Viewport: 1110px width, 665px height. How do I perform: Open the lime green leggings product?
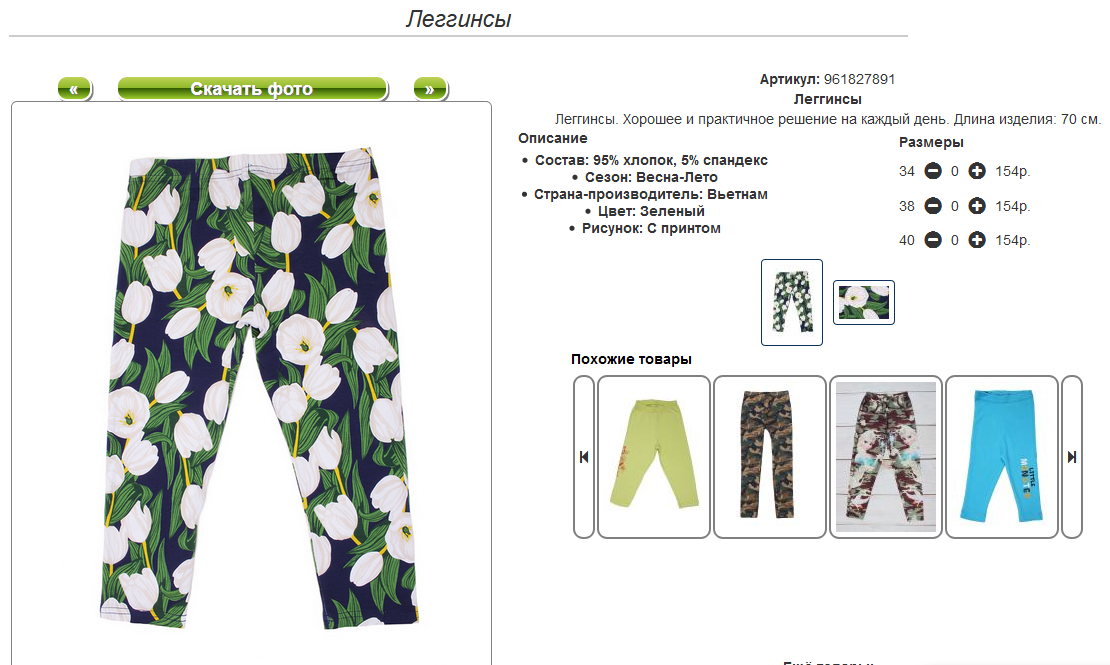[653, 457]
